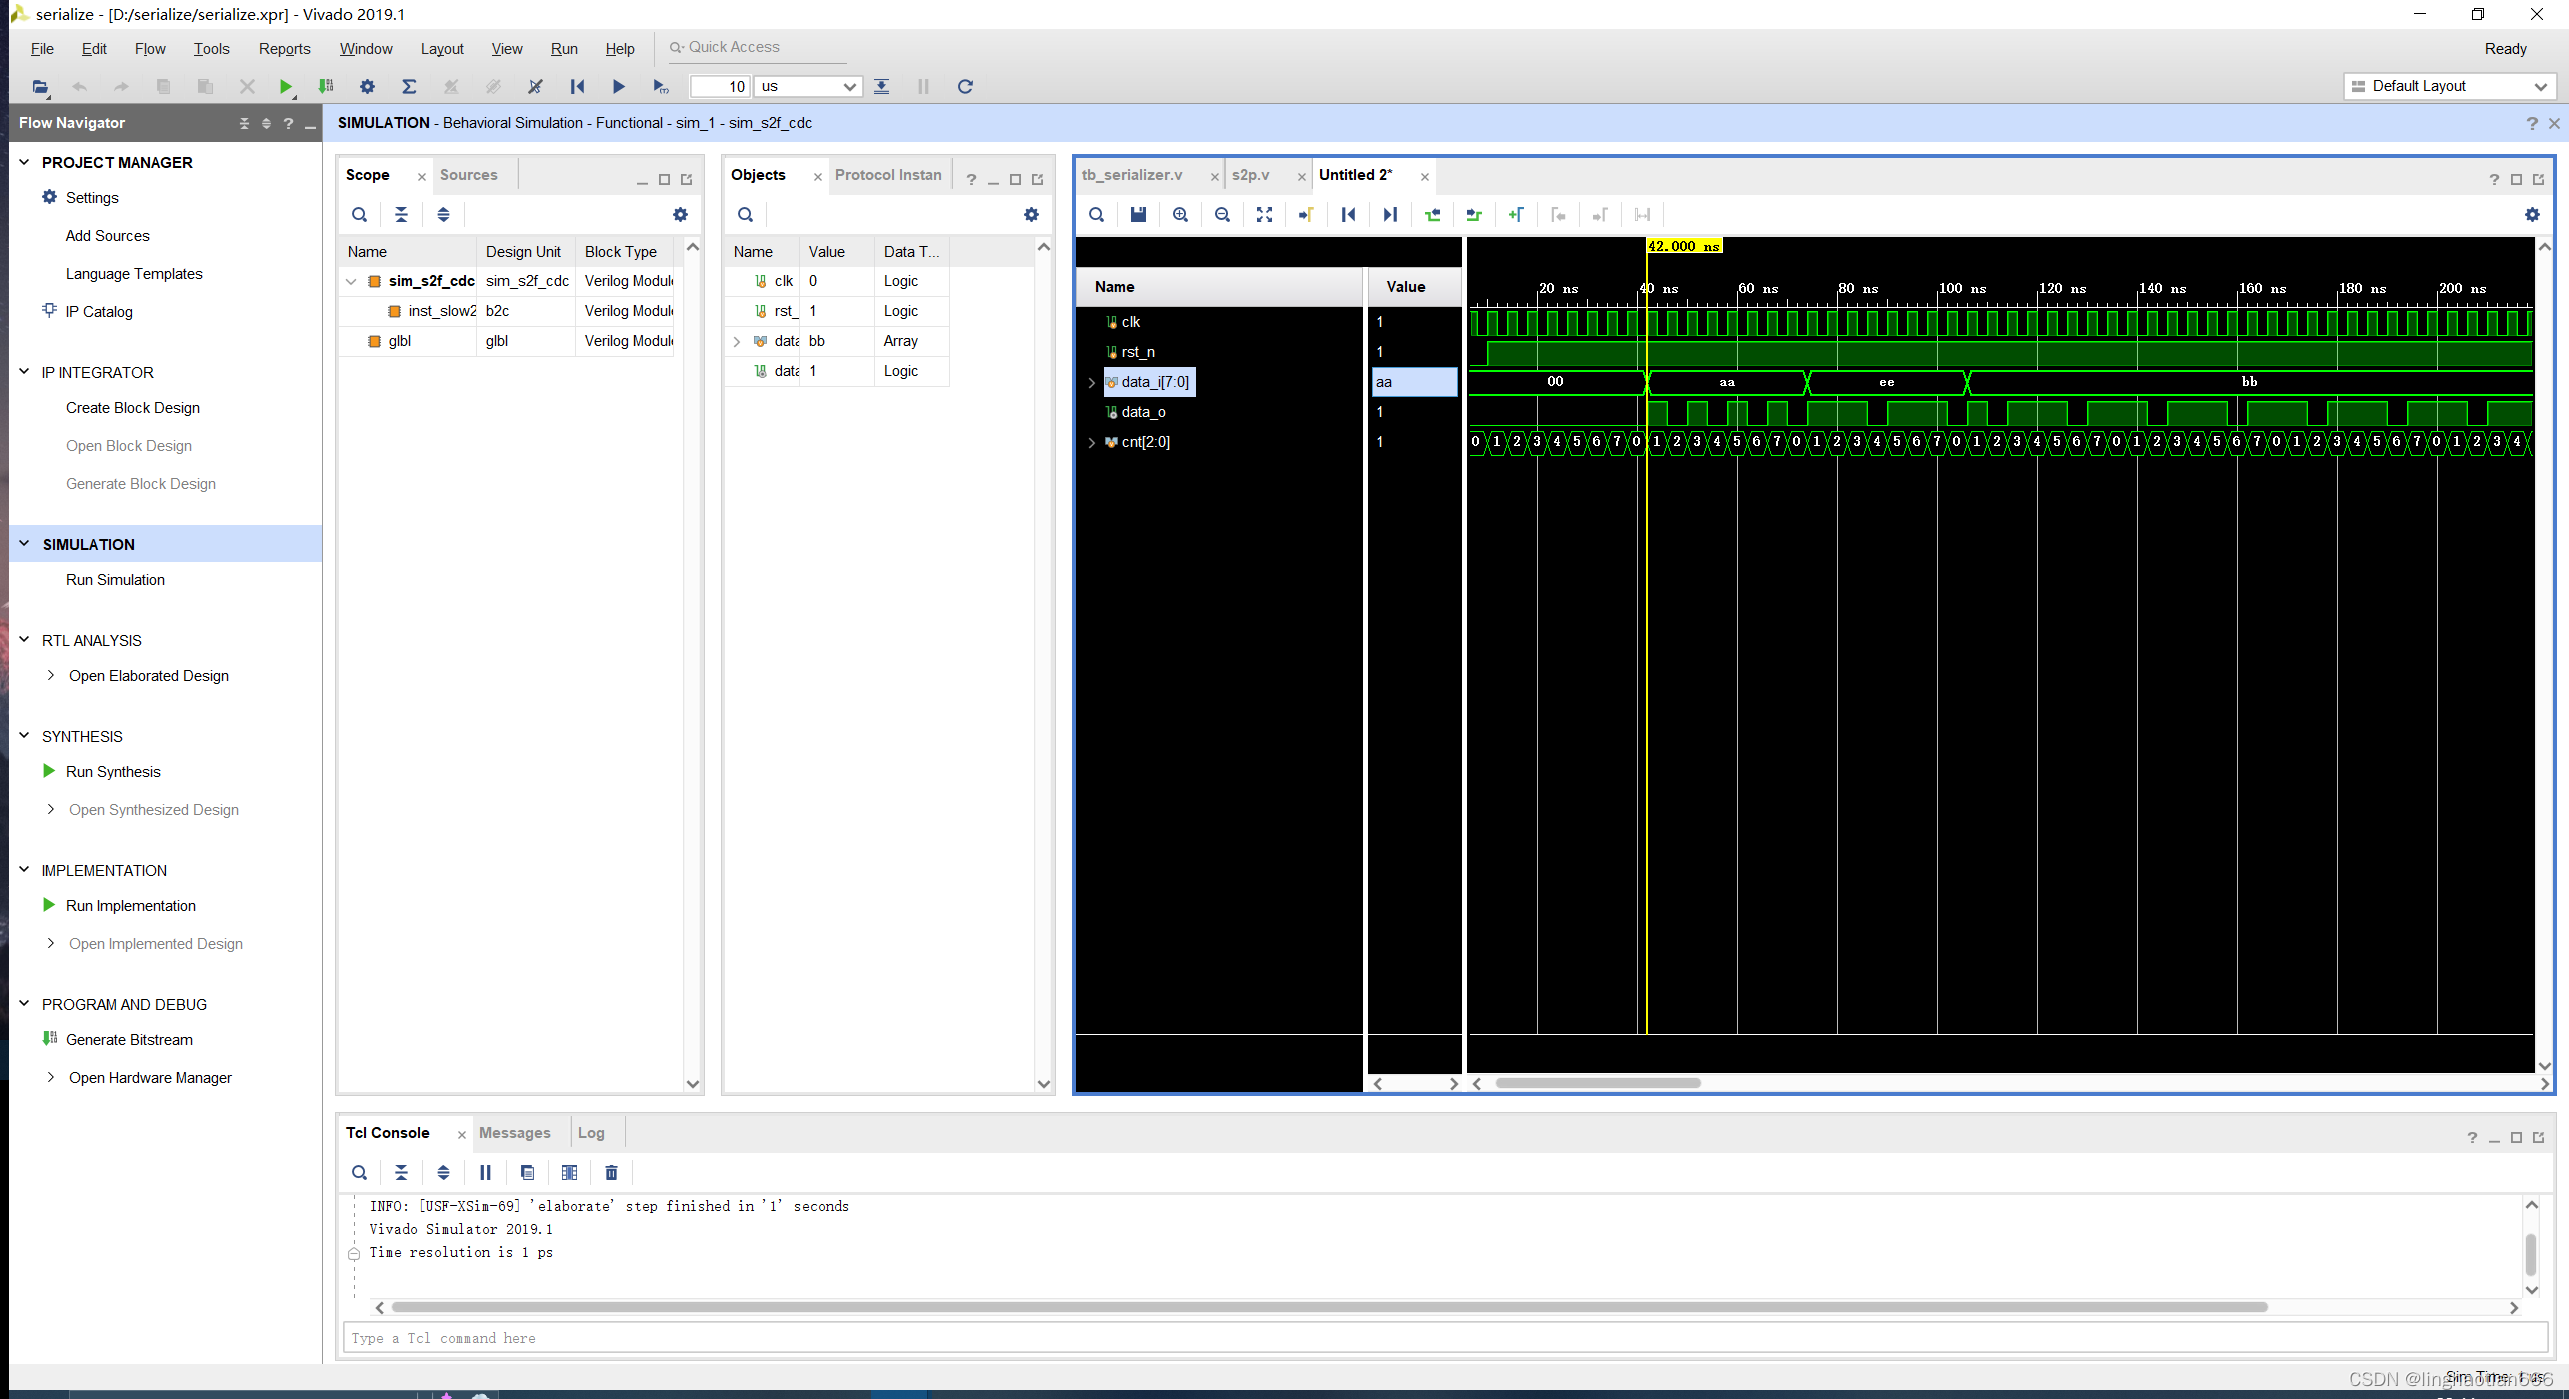This screenshot has width=2569, height=1399.
Task: Pause the running simulation
Action: pyautogui.click(x=922, y=86)
